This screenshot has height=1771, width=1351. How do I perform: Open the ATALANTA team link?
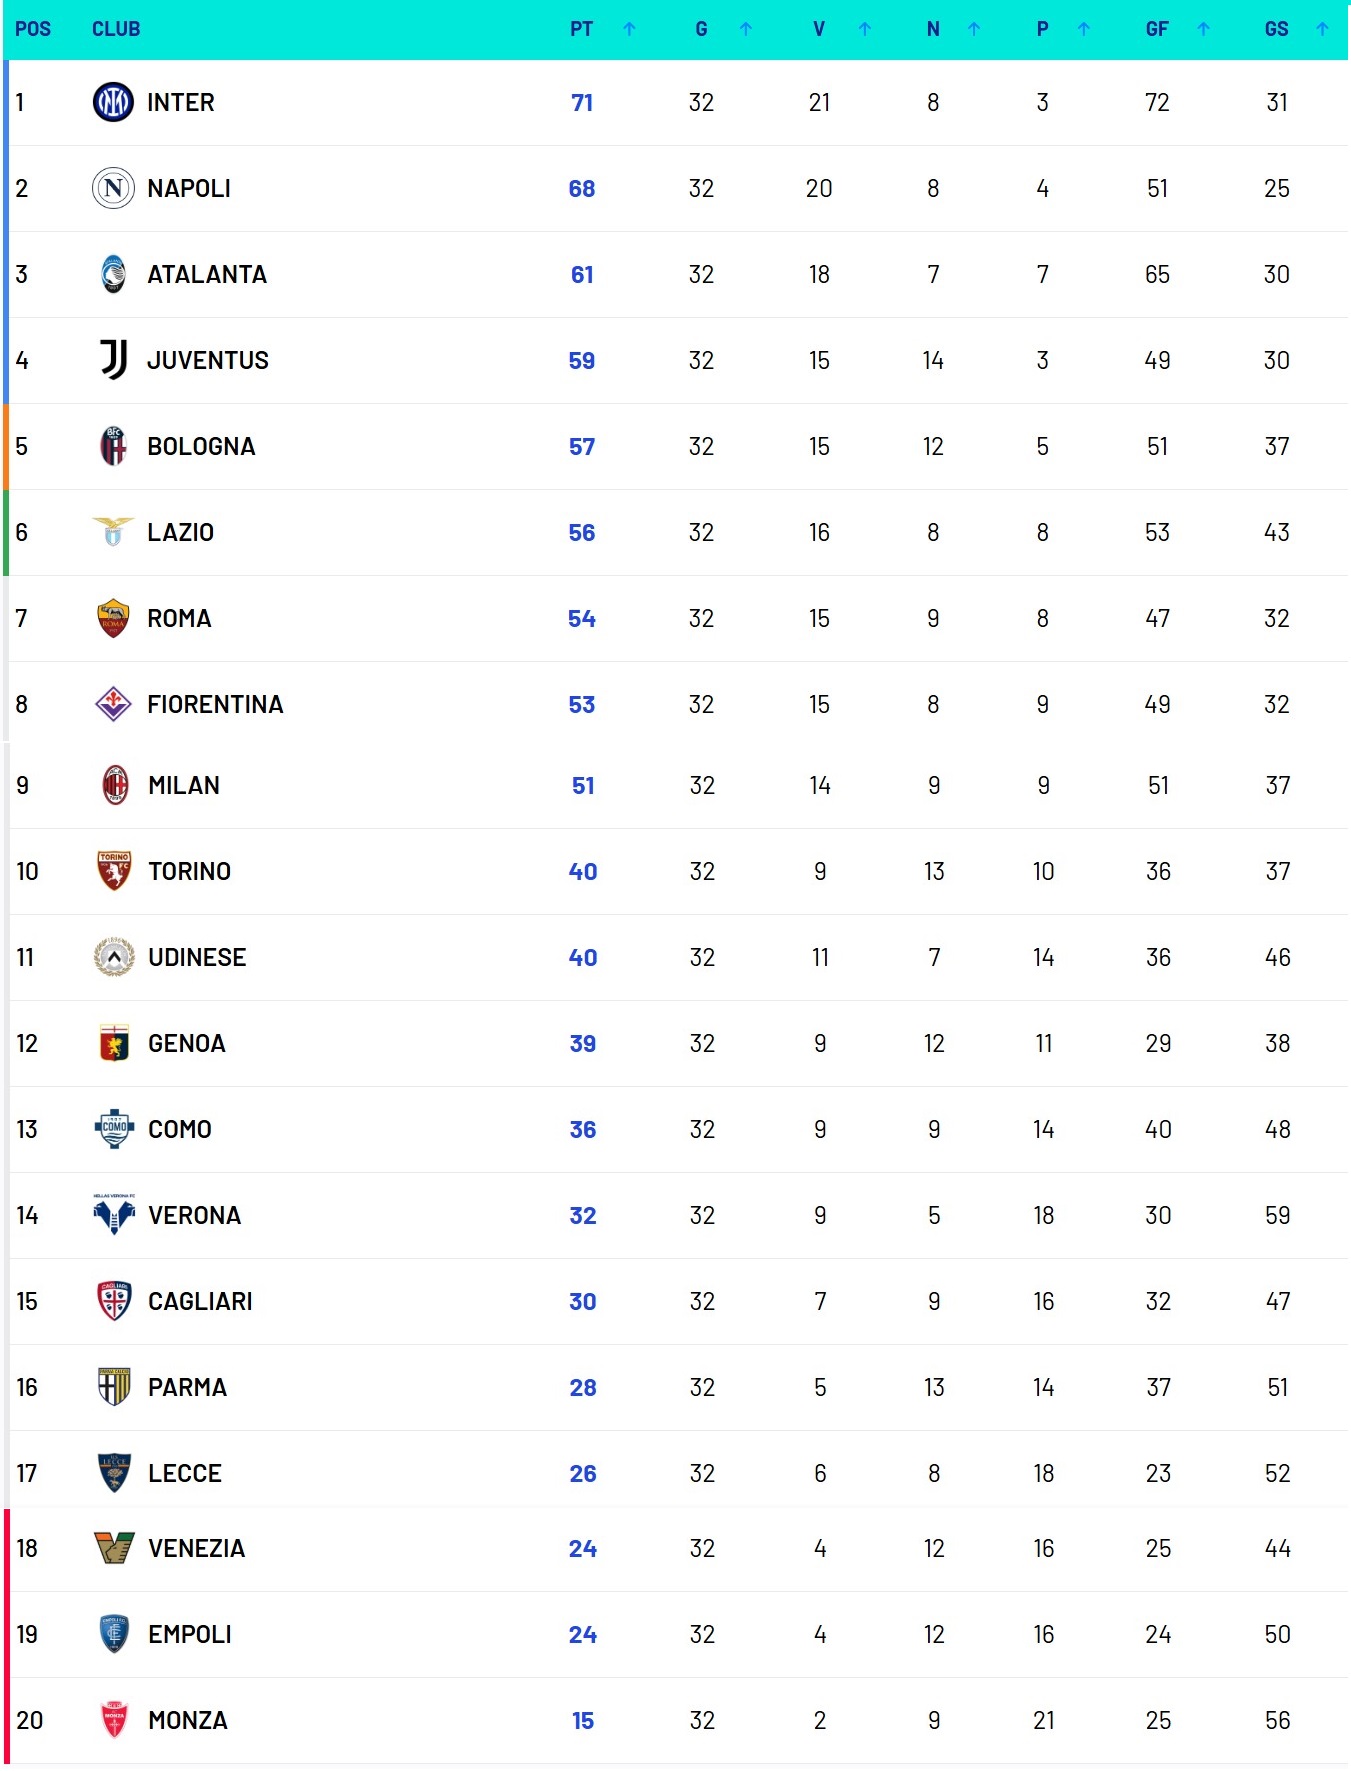click(207, 274)
